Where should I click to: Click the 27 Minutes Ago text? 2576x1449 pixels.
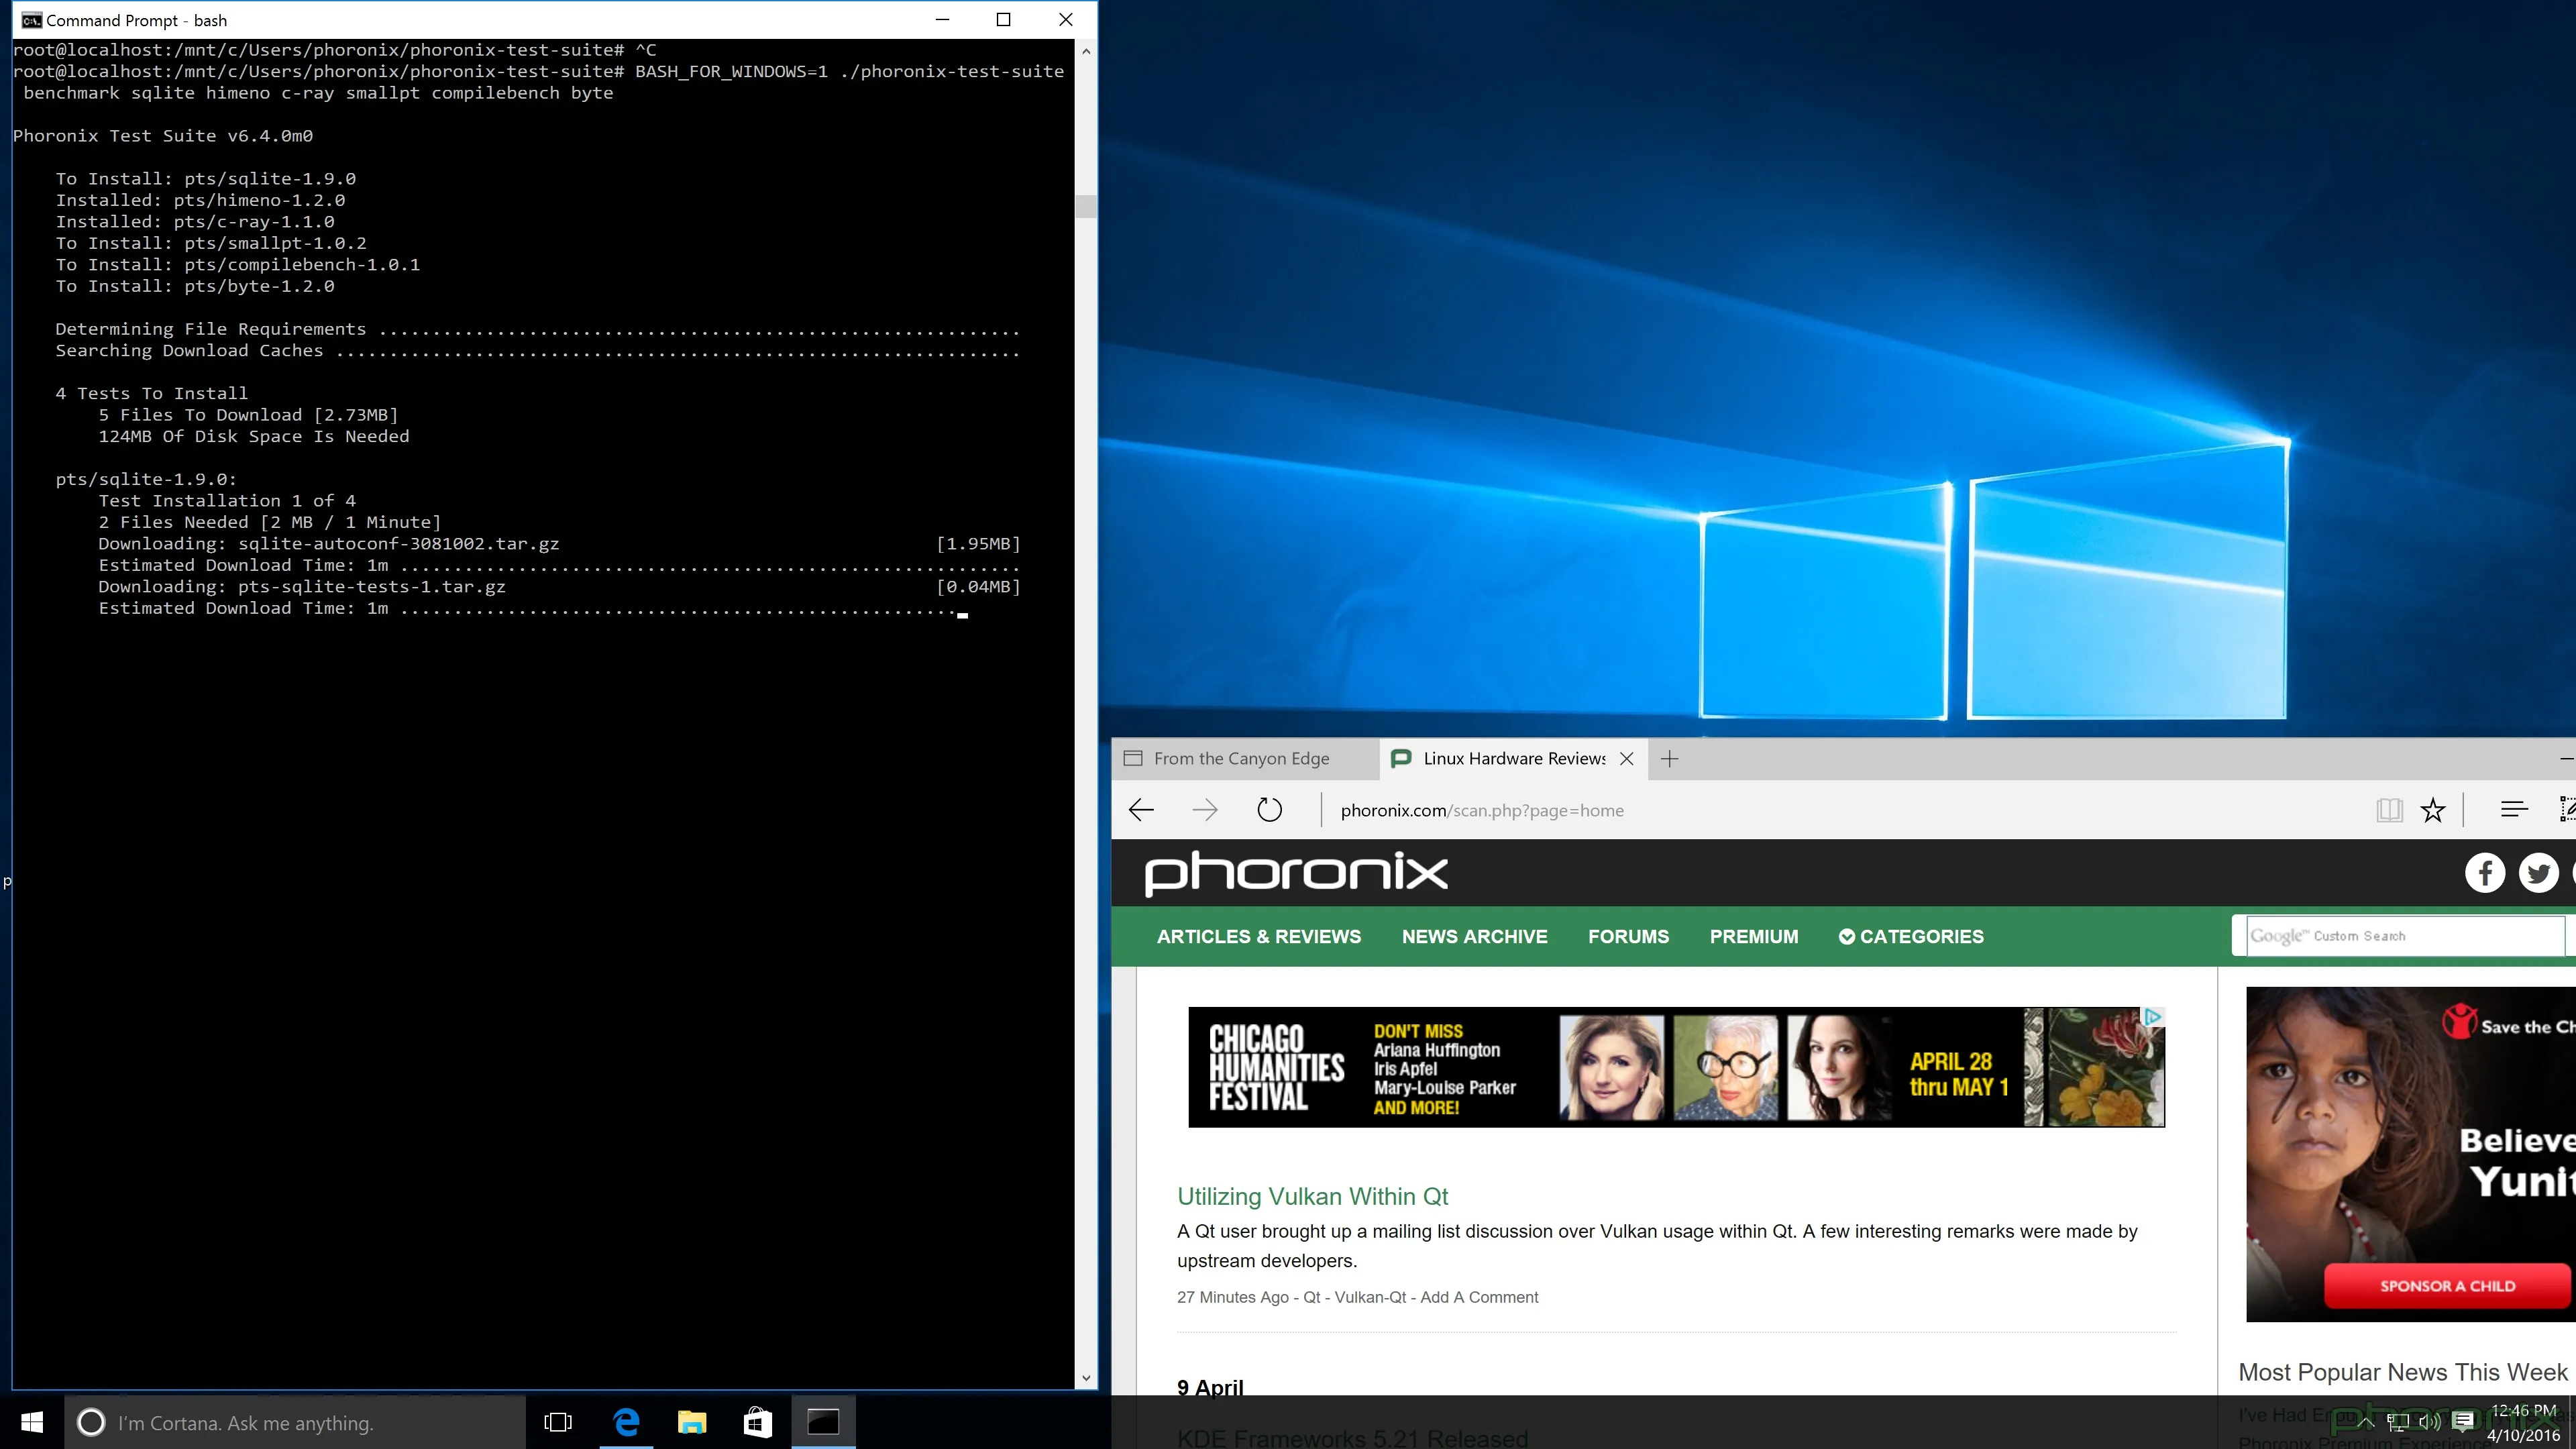[x=1233, y=1298]
